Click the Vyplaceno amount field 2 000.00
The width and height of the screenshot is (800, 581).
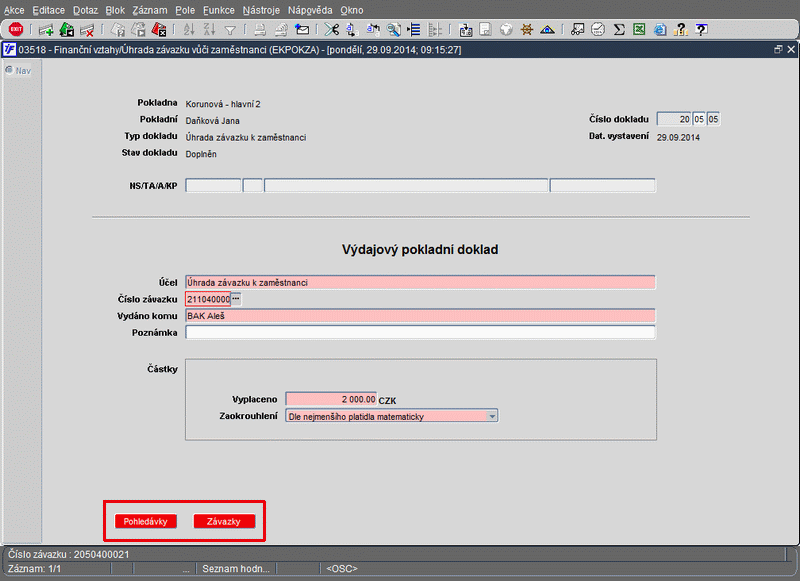click(331, 399)
